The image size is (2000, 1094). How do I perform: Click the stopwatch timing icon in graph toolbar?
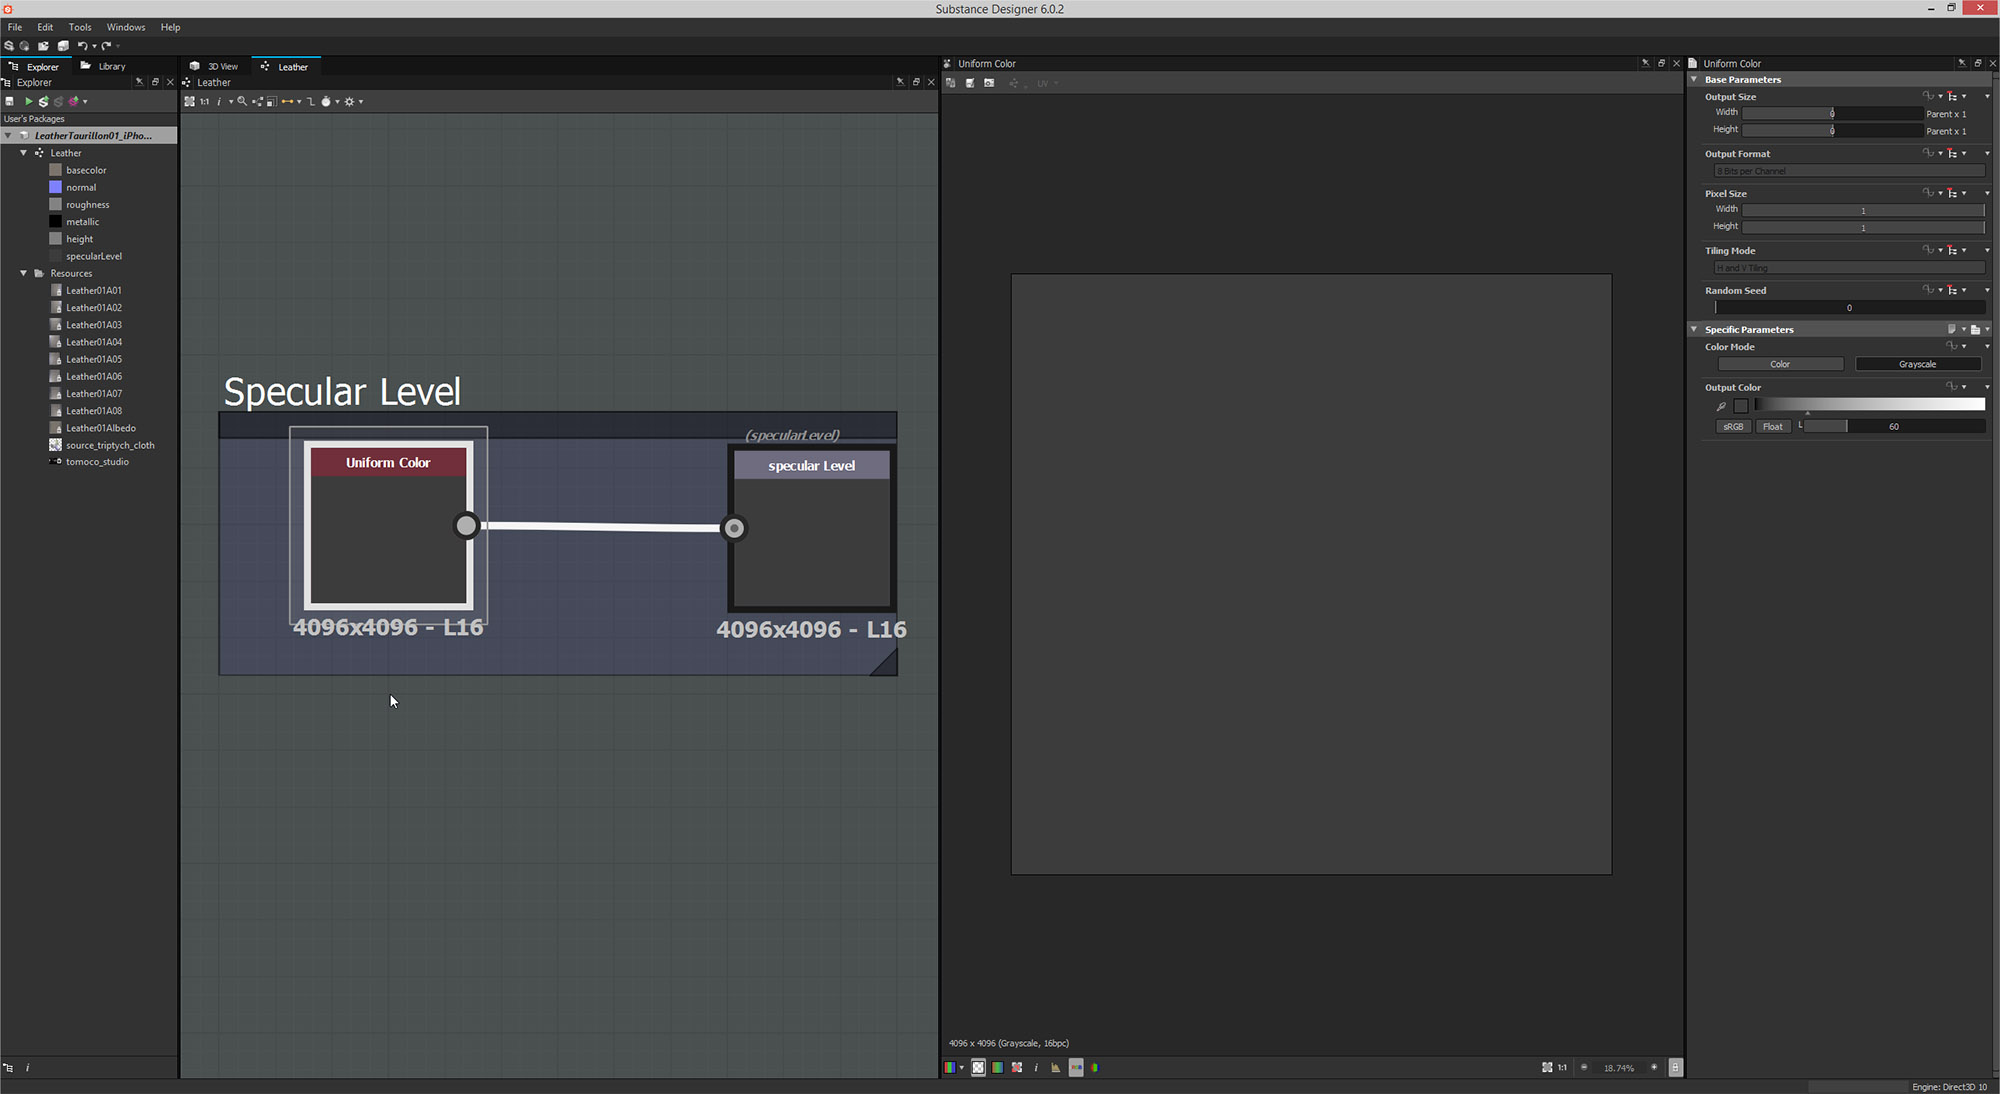tap(326, 101)
